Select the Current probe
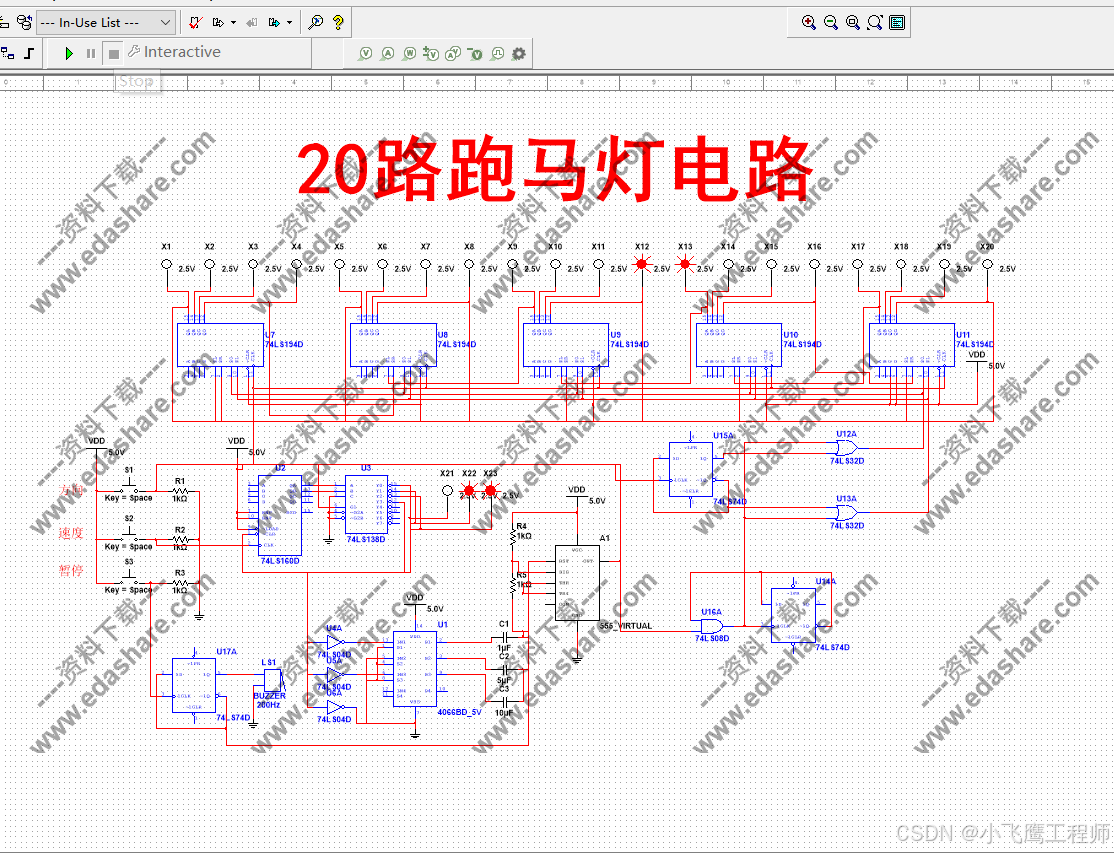1114x853 pixels. 387,53
